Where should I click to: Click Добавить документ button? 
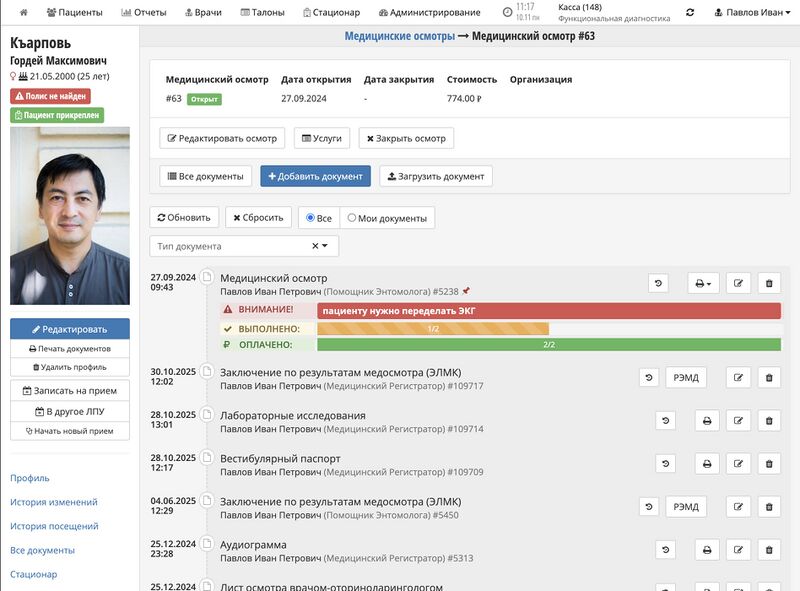click(315, 176)
